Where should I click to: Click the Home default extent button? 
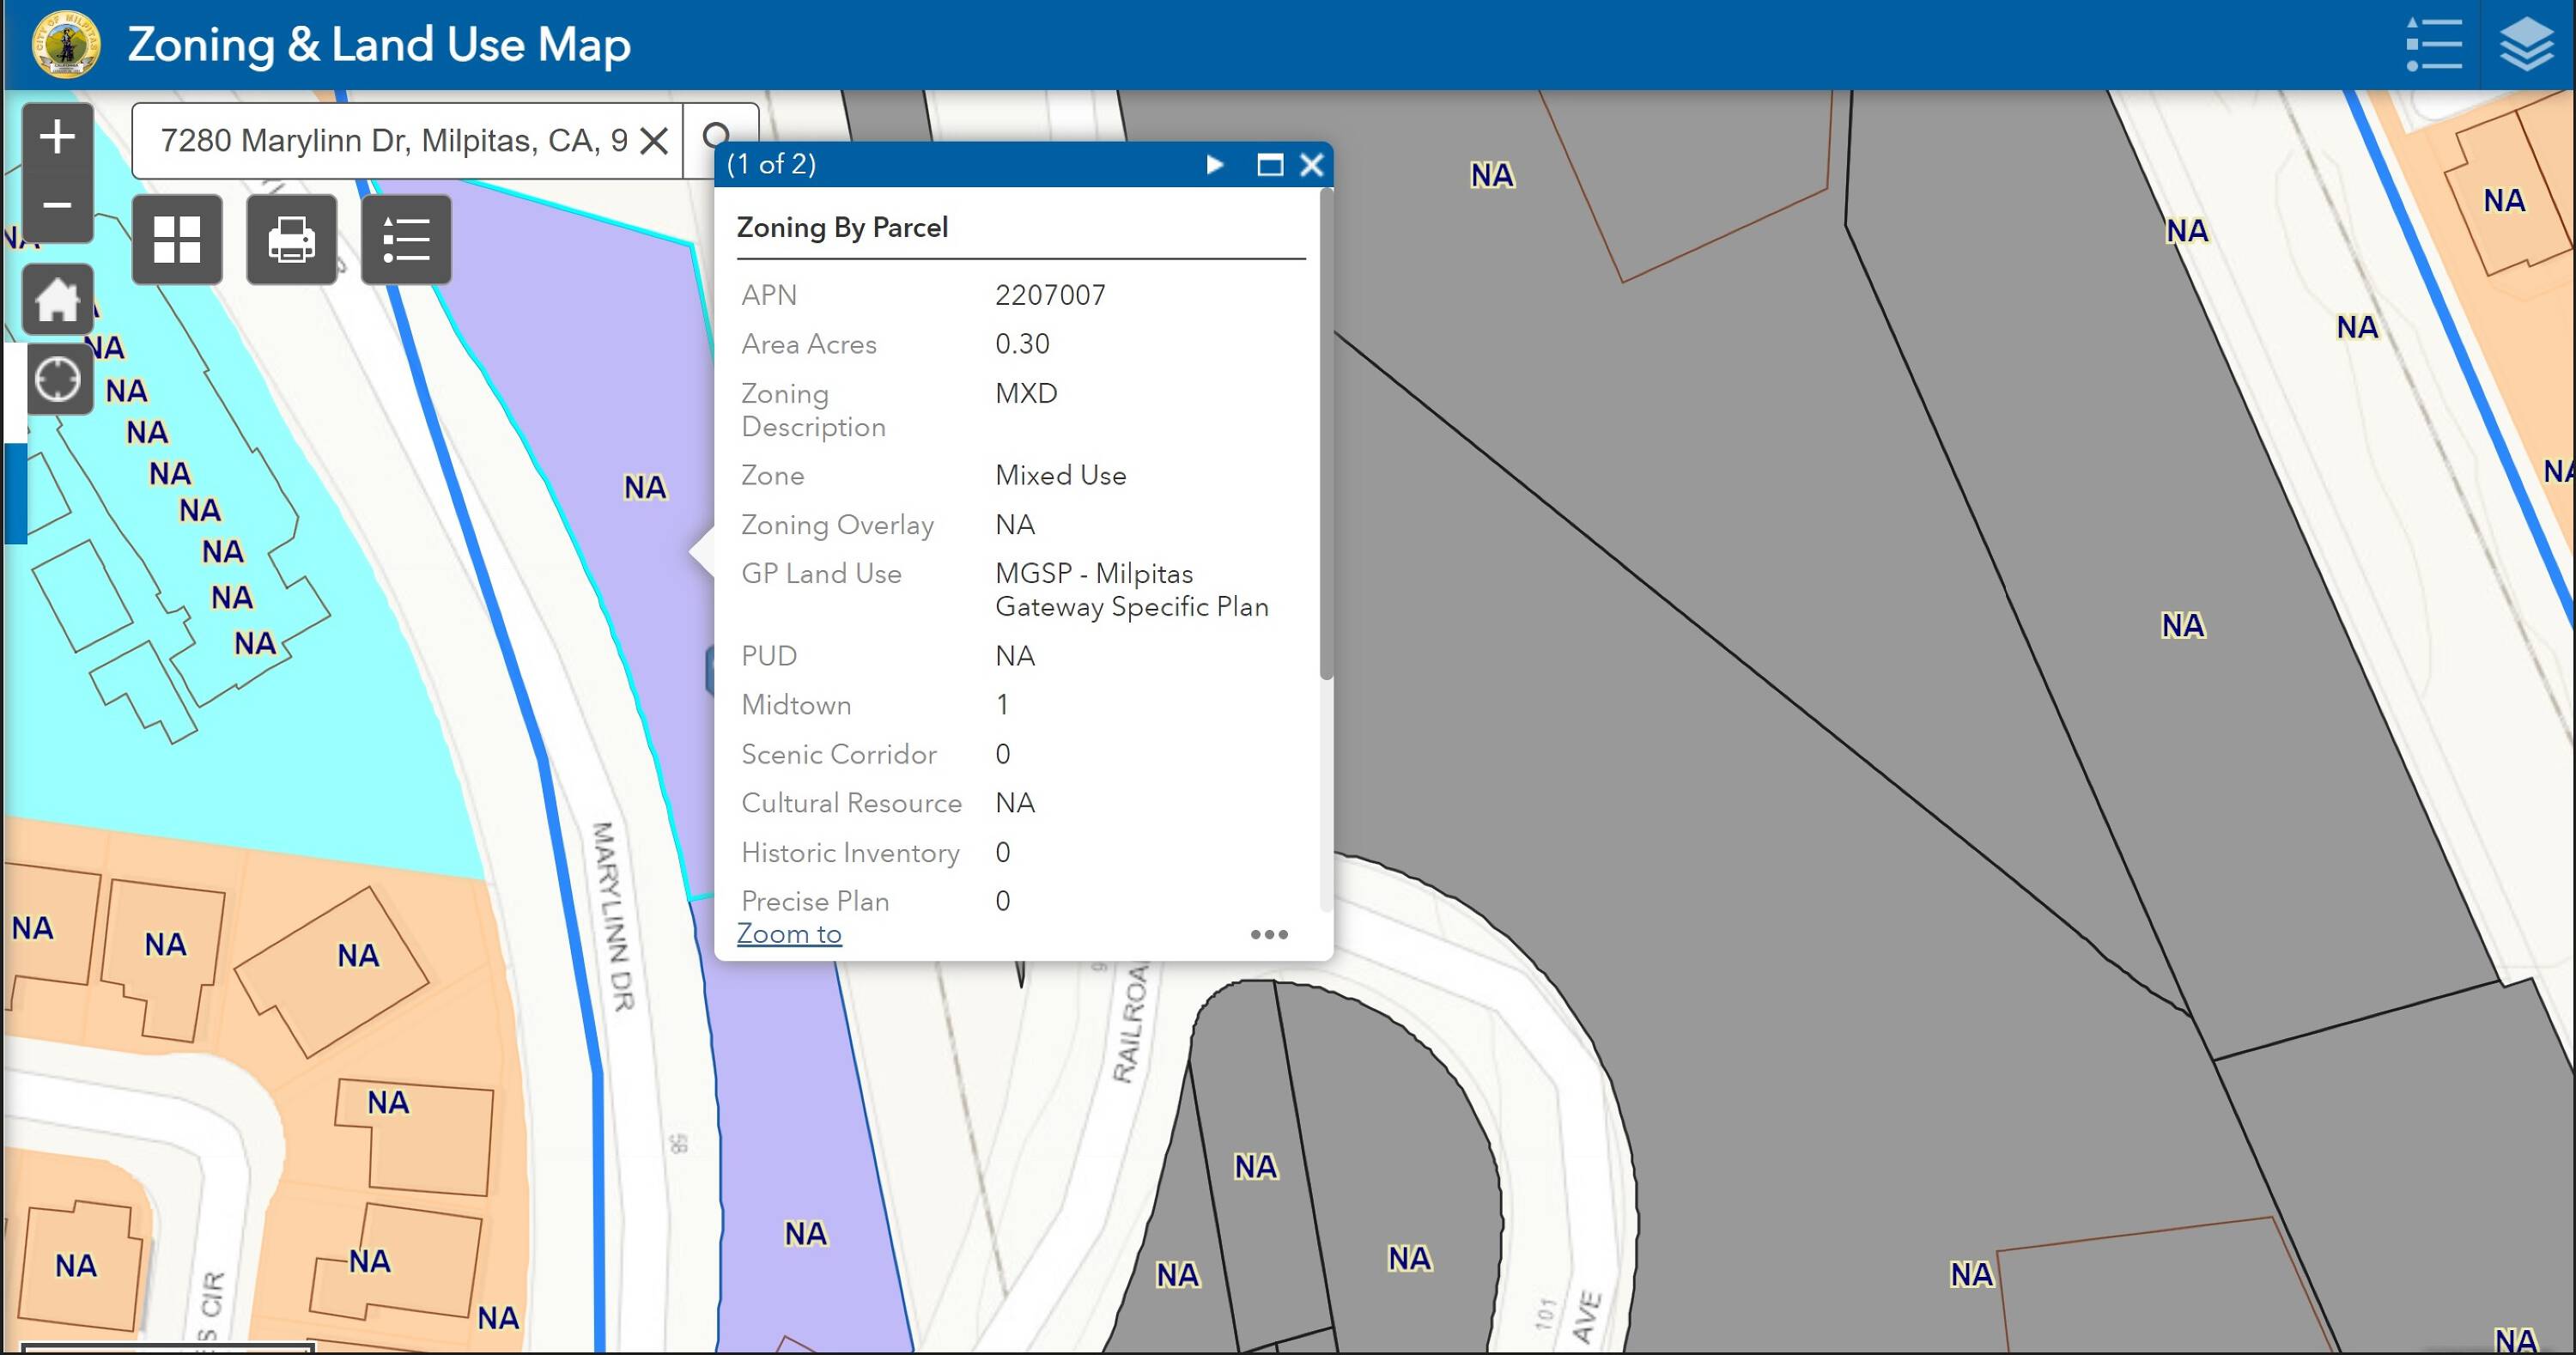[x=57, y=300]
